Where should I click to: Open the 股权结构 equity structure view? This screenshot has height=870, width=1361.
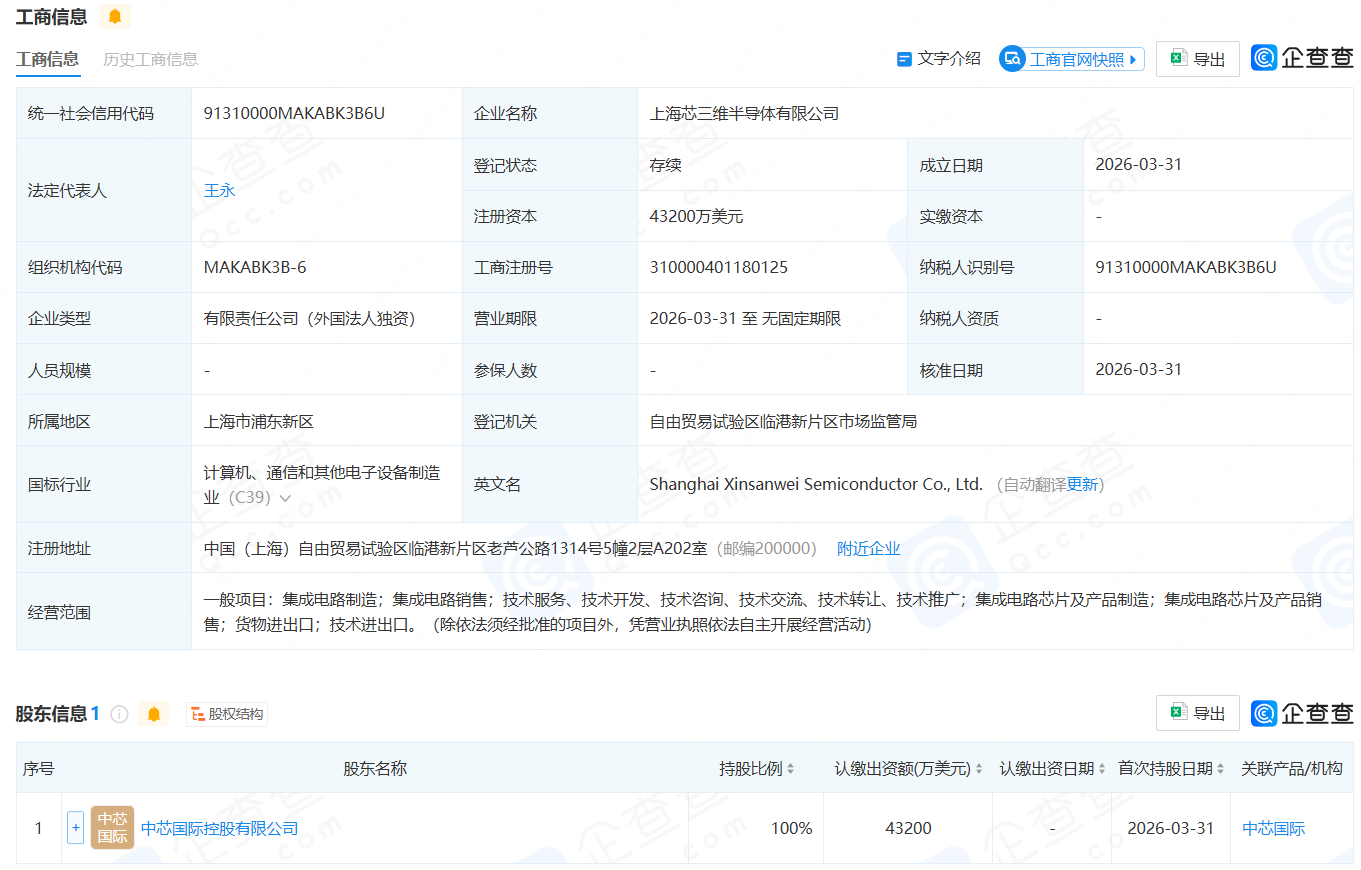pyautogui.click(x=227, y=714)
